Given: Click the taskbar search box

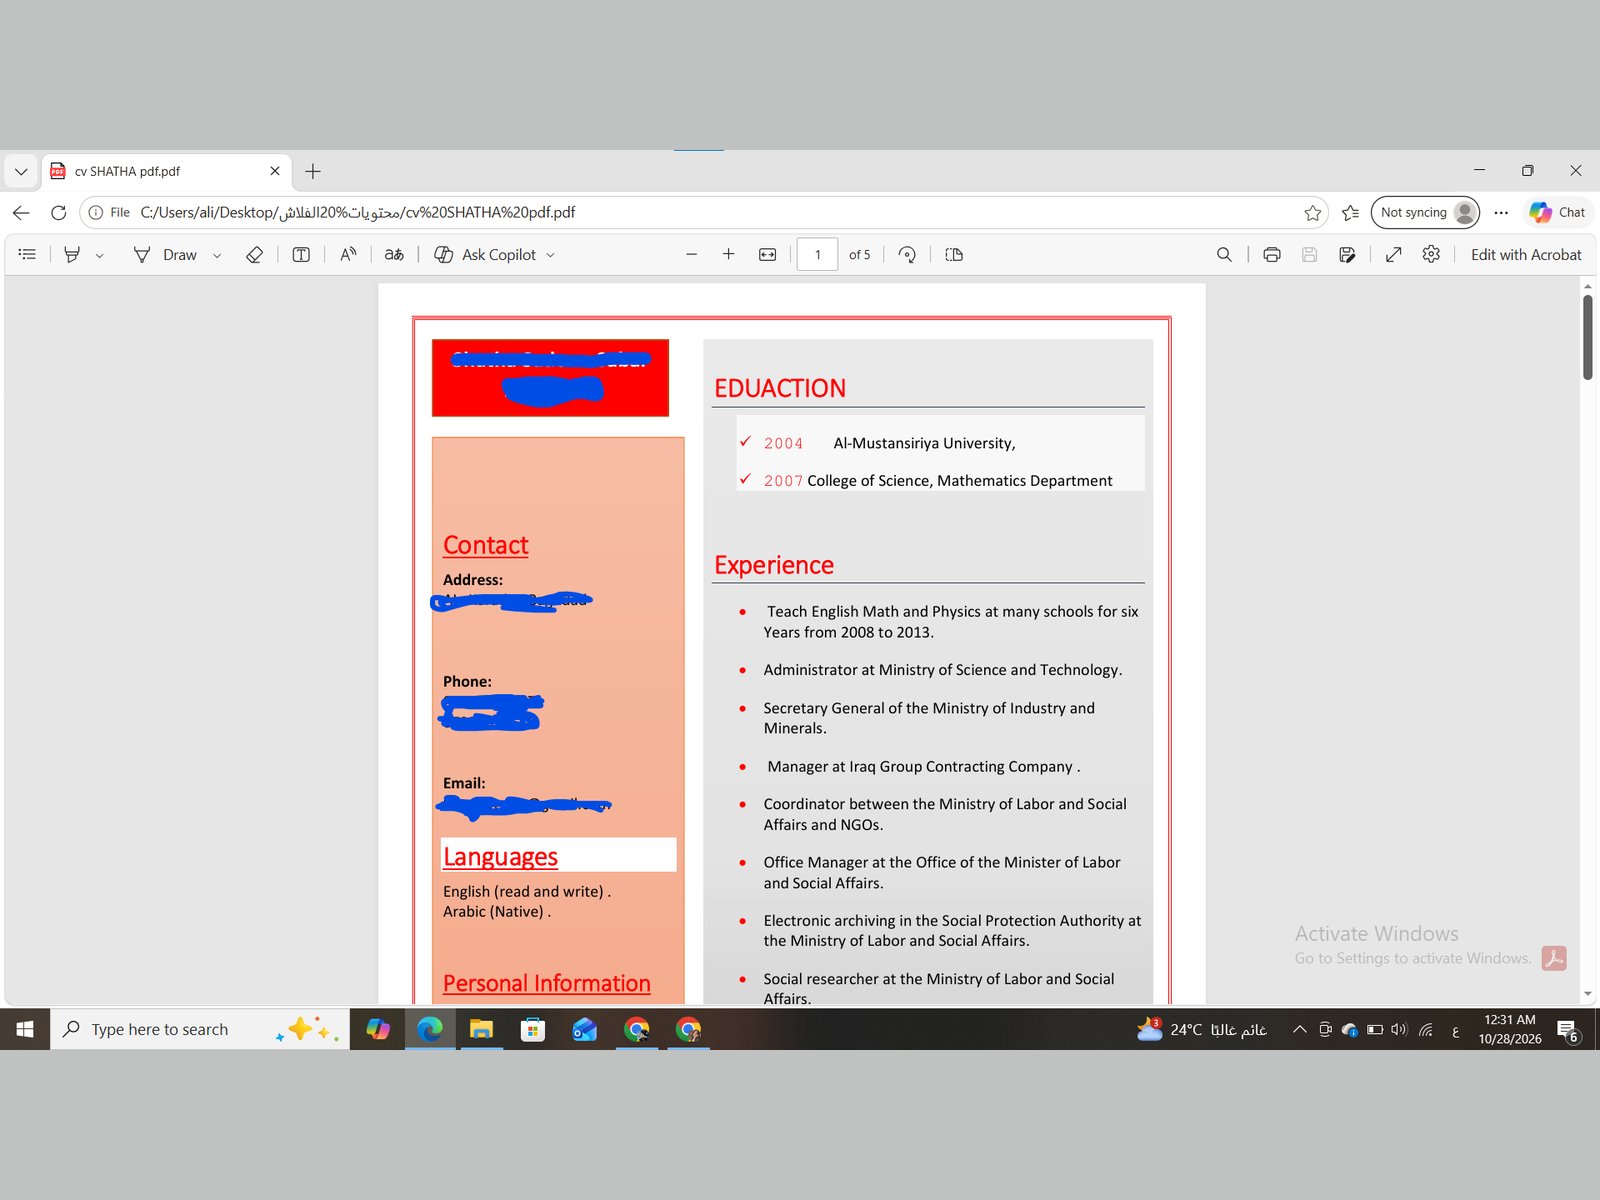Looking at the screenshot, I should pyautogui.click(x=200, y=1029).
